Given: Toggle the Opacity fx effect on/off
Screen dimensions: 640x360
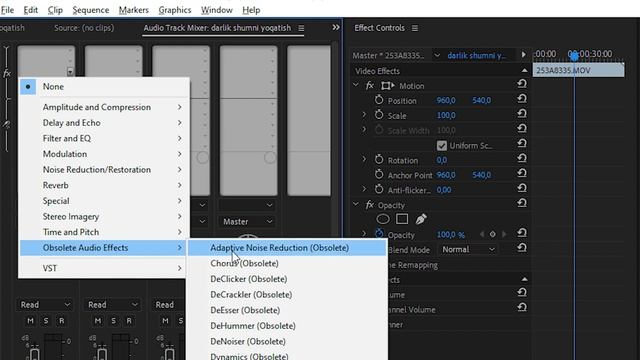Looking at the screenshot, I should coord(369,205).
